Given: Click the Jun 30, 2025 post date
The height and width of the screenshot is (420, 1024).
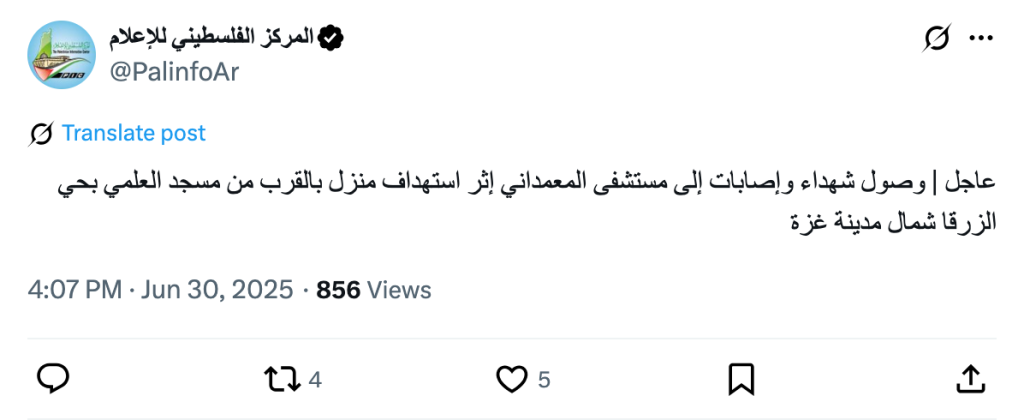Looking at the screenshot, I should (217, 290).
